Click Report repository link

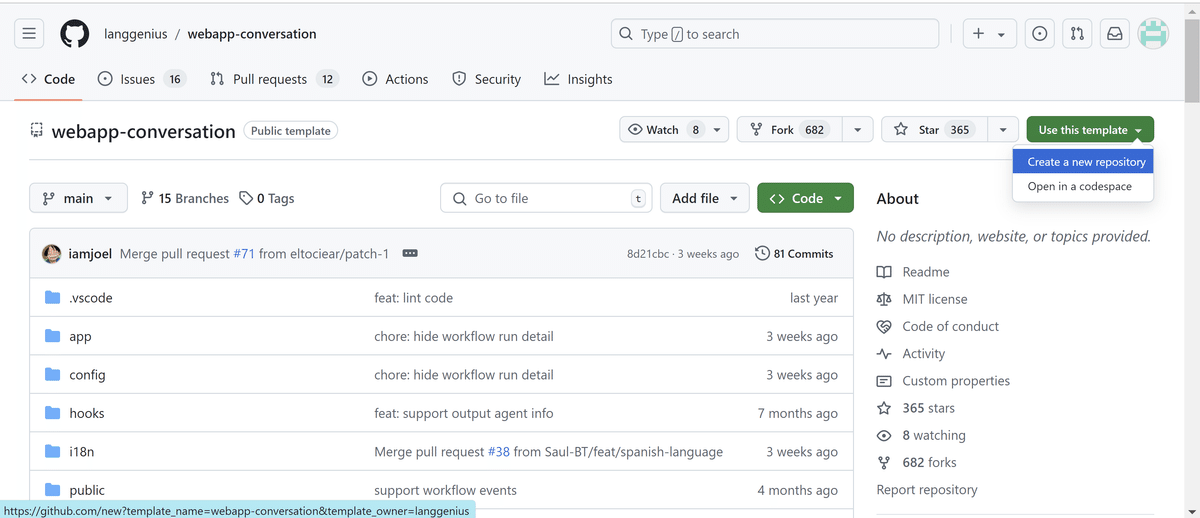point(927,490)
